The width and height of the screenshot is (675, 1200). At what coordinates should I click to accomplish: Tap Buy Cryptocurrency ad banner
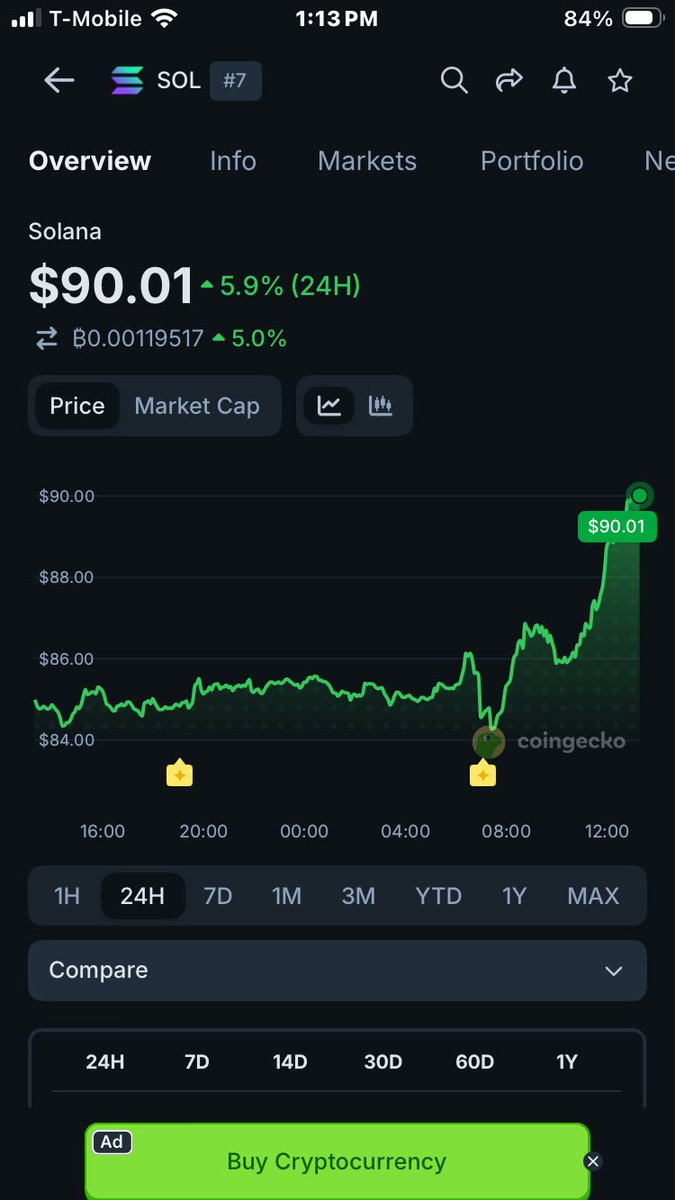pyautogui.click(x=336, y=1162)
